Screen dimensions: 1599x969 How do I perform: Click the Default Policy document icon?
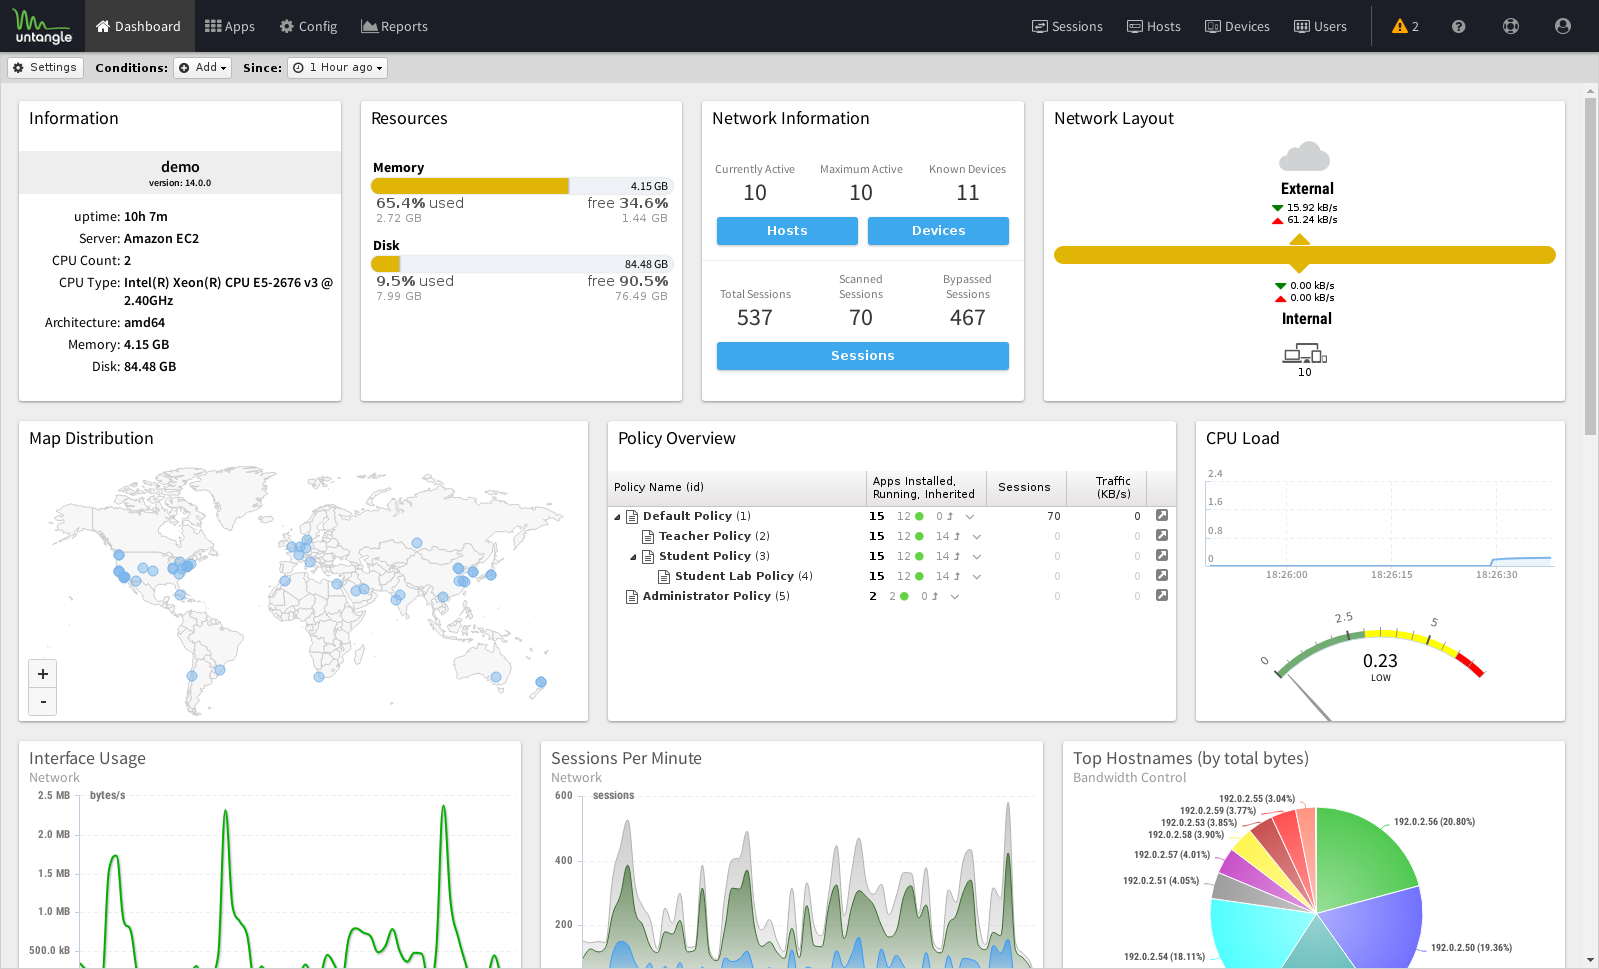point(632,517)
